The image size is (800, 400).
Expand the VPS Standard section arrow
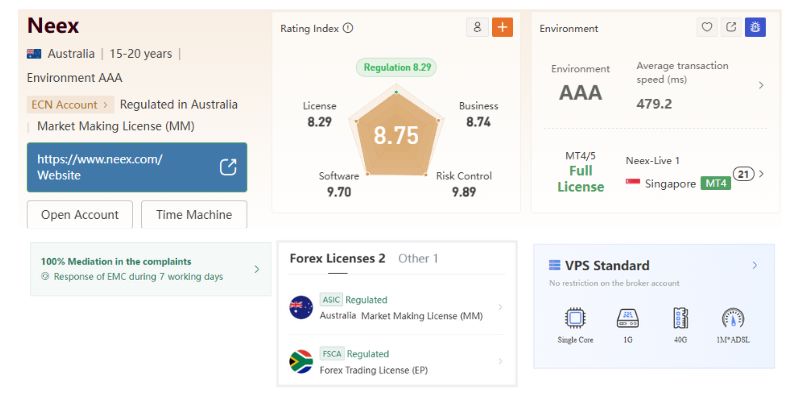755,265
